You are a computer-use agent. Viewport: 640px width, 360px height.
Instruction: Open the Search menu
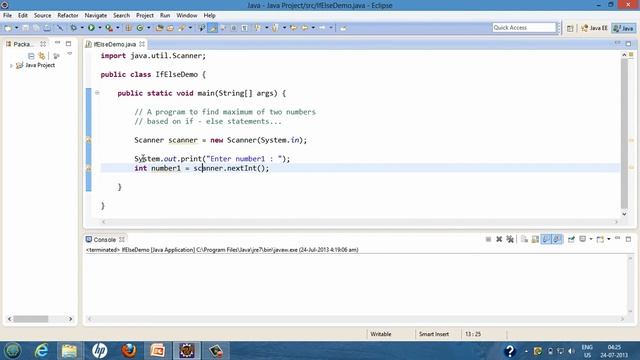pos(121,15)
